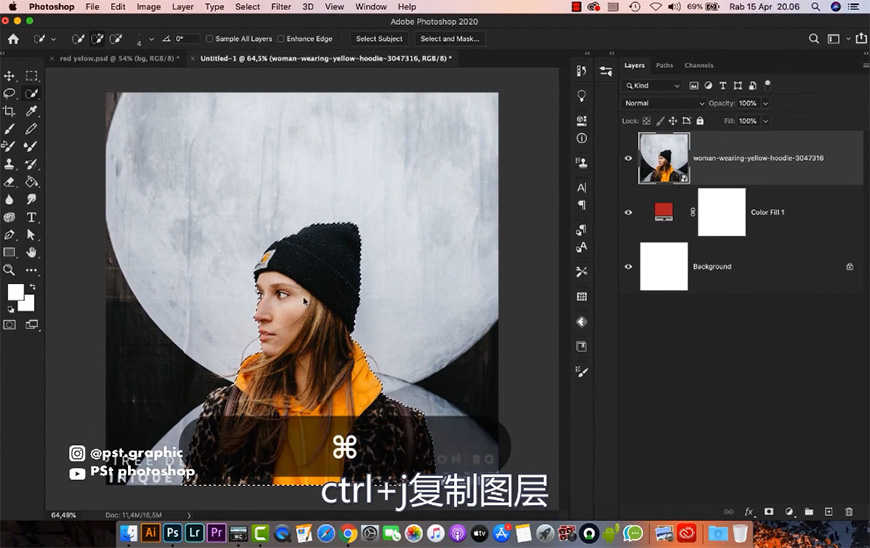Create new fill or adjustment layer

[x=789, y=511]
